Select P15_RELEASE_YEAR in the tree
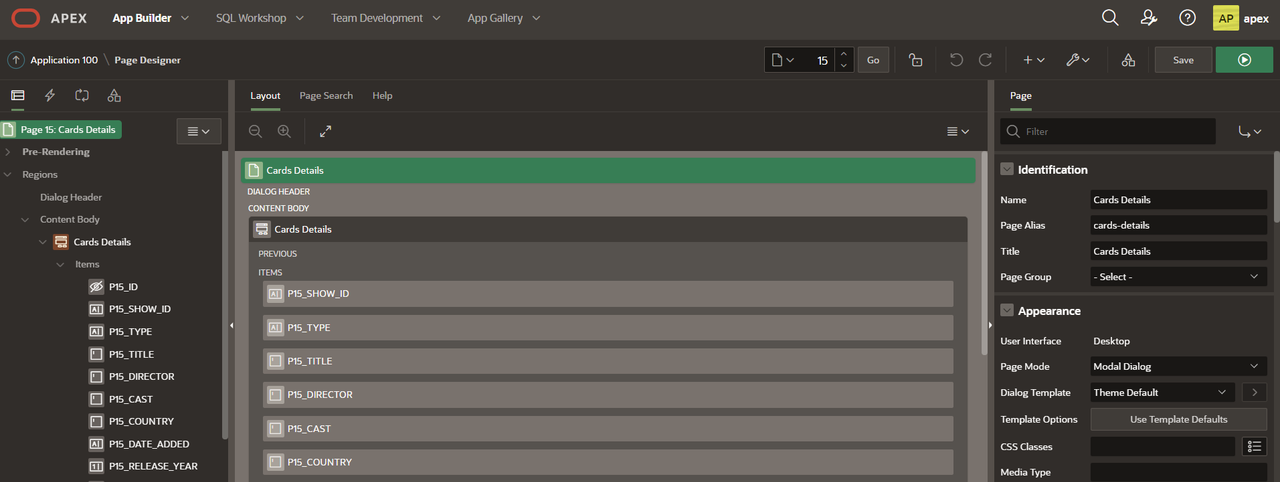This screenshot has height=482, width=1280. 143,466
